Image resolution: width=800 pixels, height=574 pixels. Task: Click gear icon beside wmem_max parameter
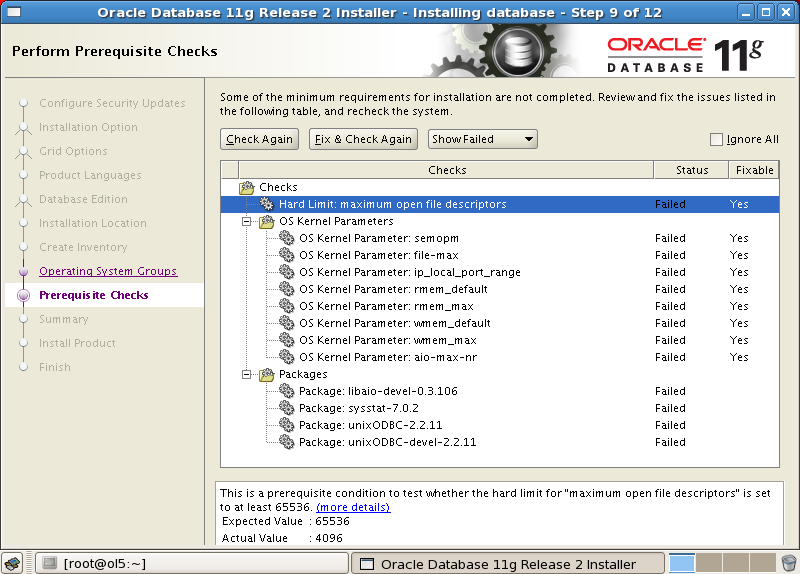click(287, 340)
